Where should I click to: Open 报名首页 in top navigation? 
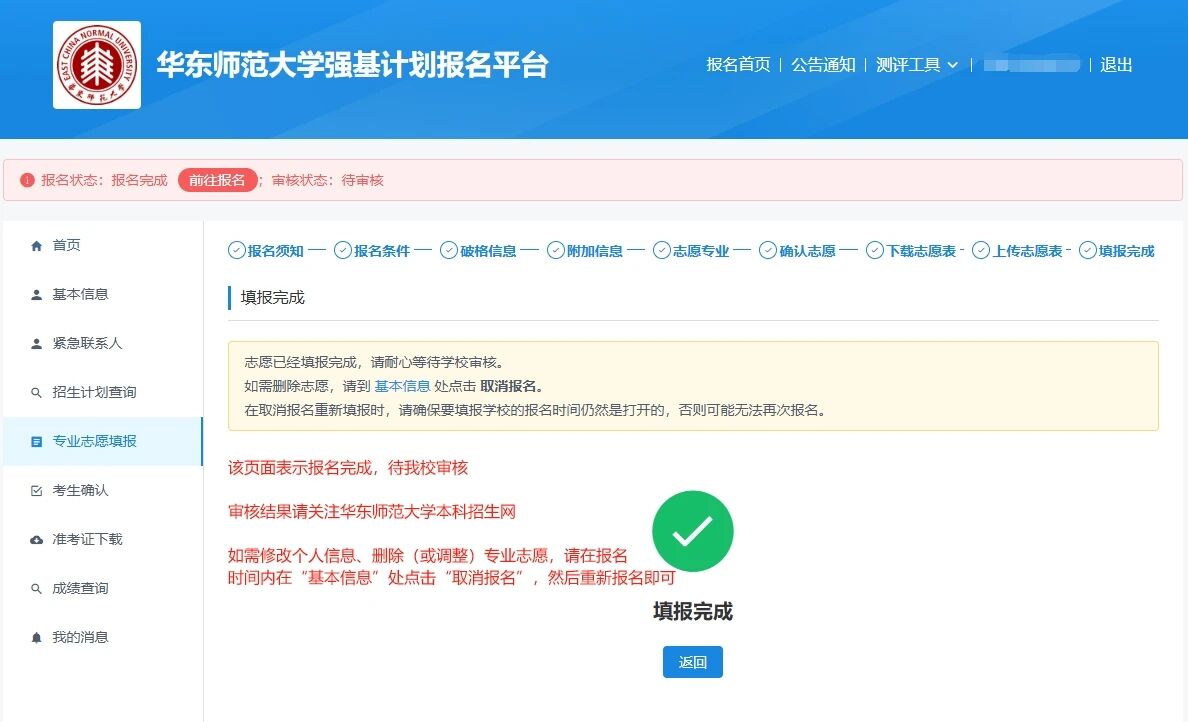738,65
